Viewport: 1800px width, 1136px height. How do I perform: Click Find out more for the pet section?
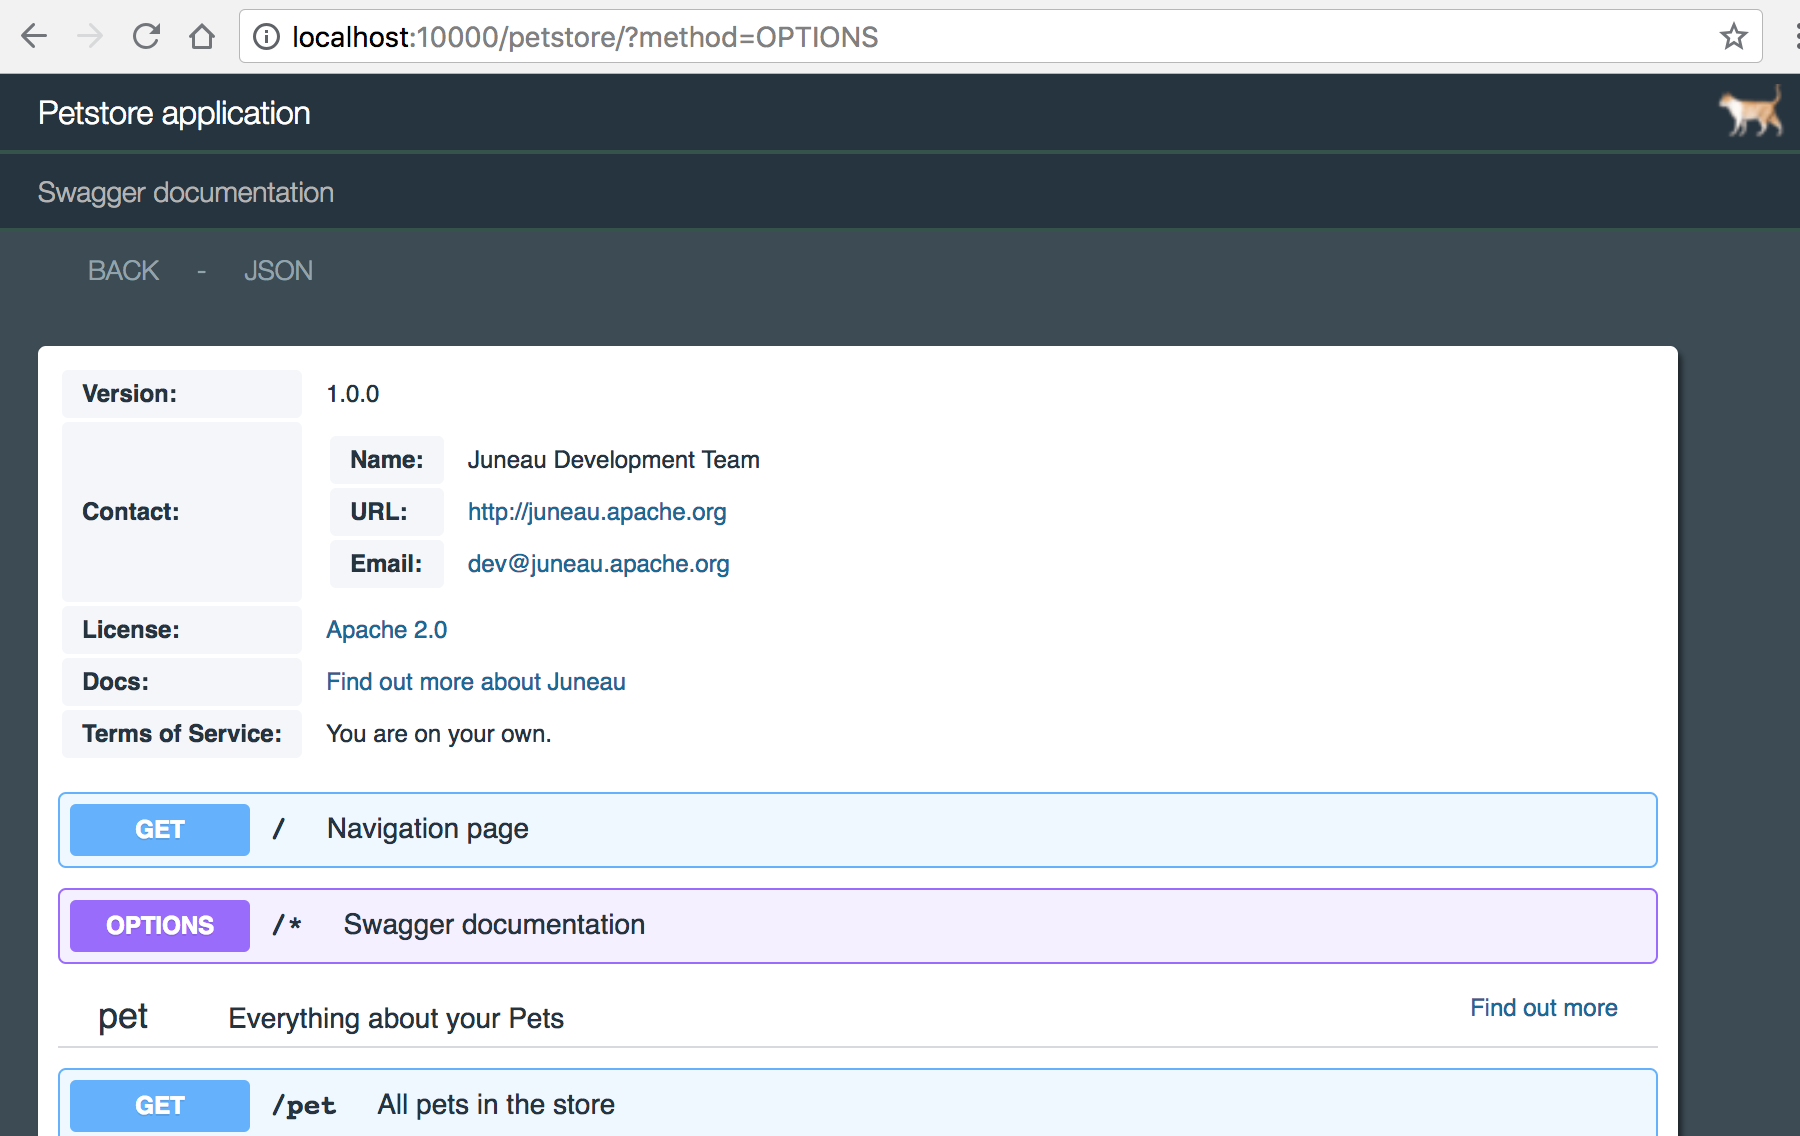coord(1543,1008)
